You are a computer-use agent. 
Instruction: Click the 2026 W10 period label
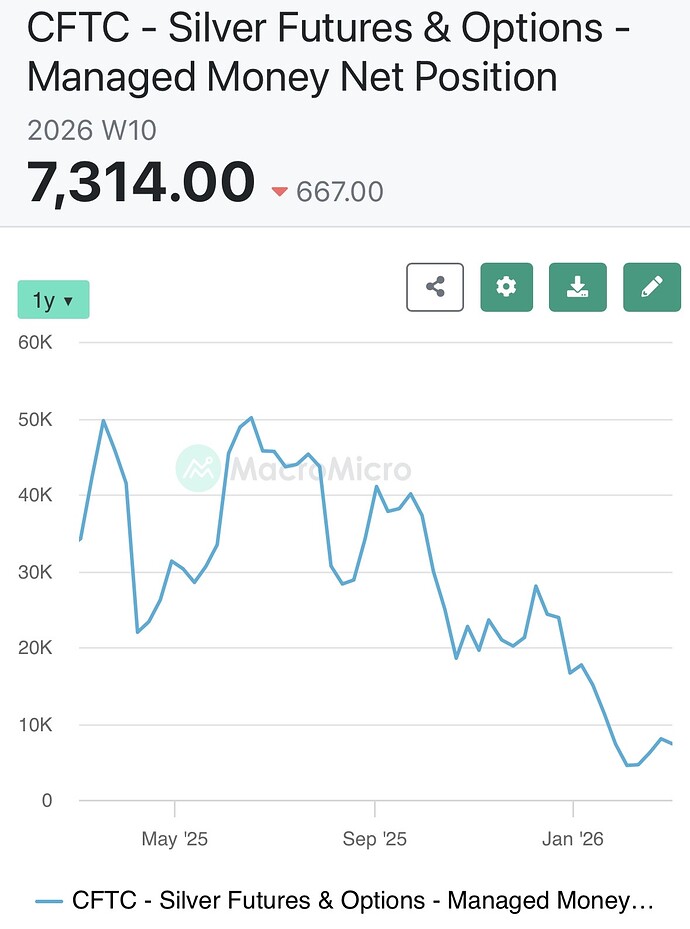coord(92,131)
